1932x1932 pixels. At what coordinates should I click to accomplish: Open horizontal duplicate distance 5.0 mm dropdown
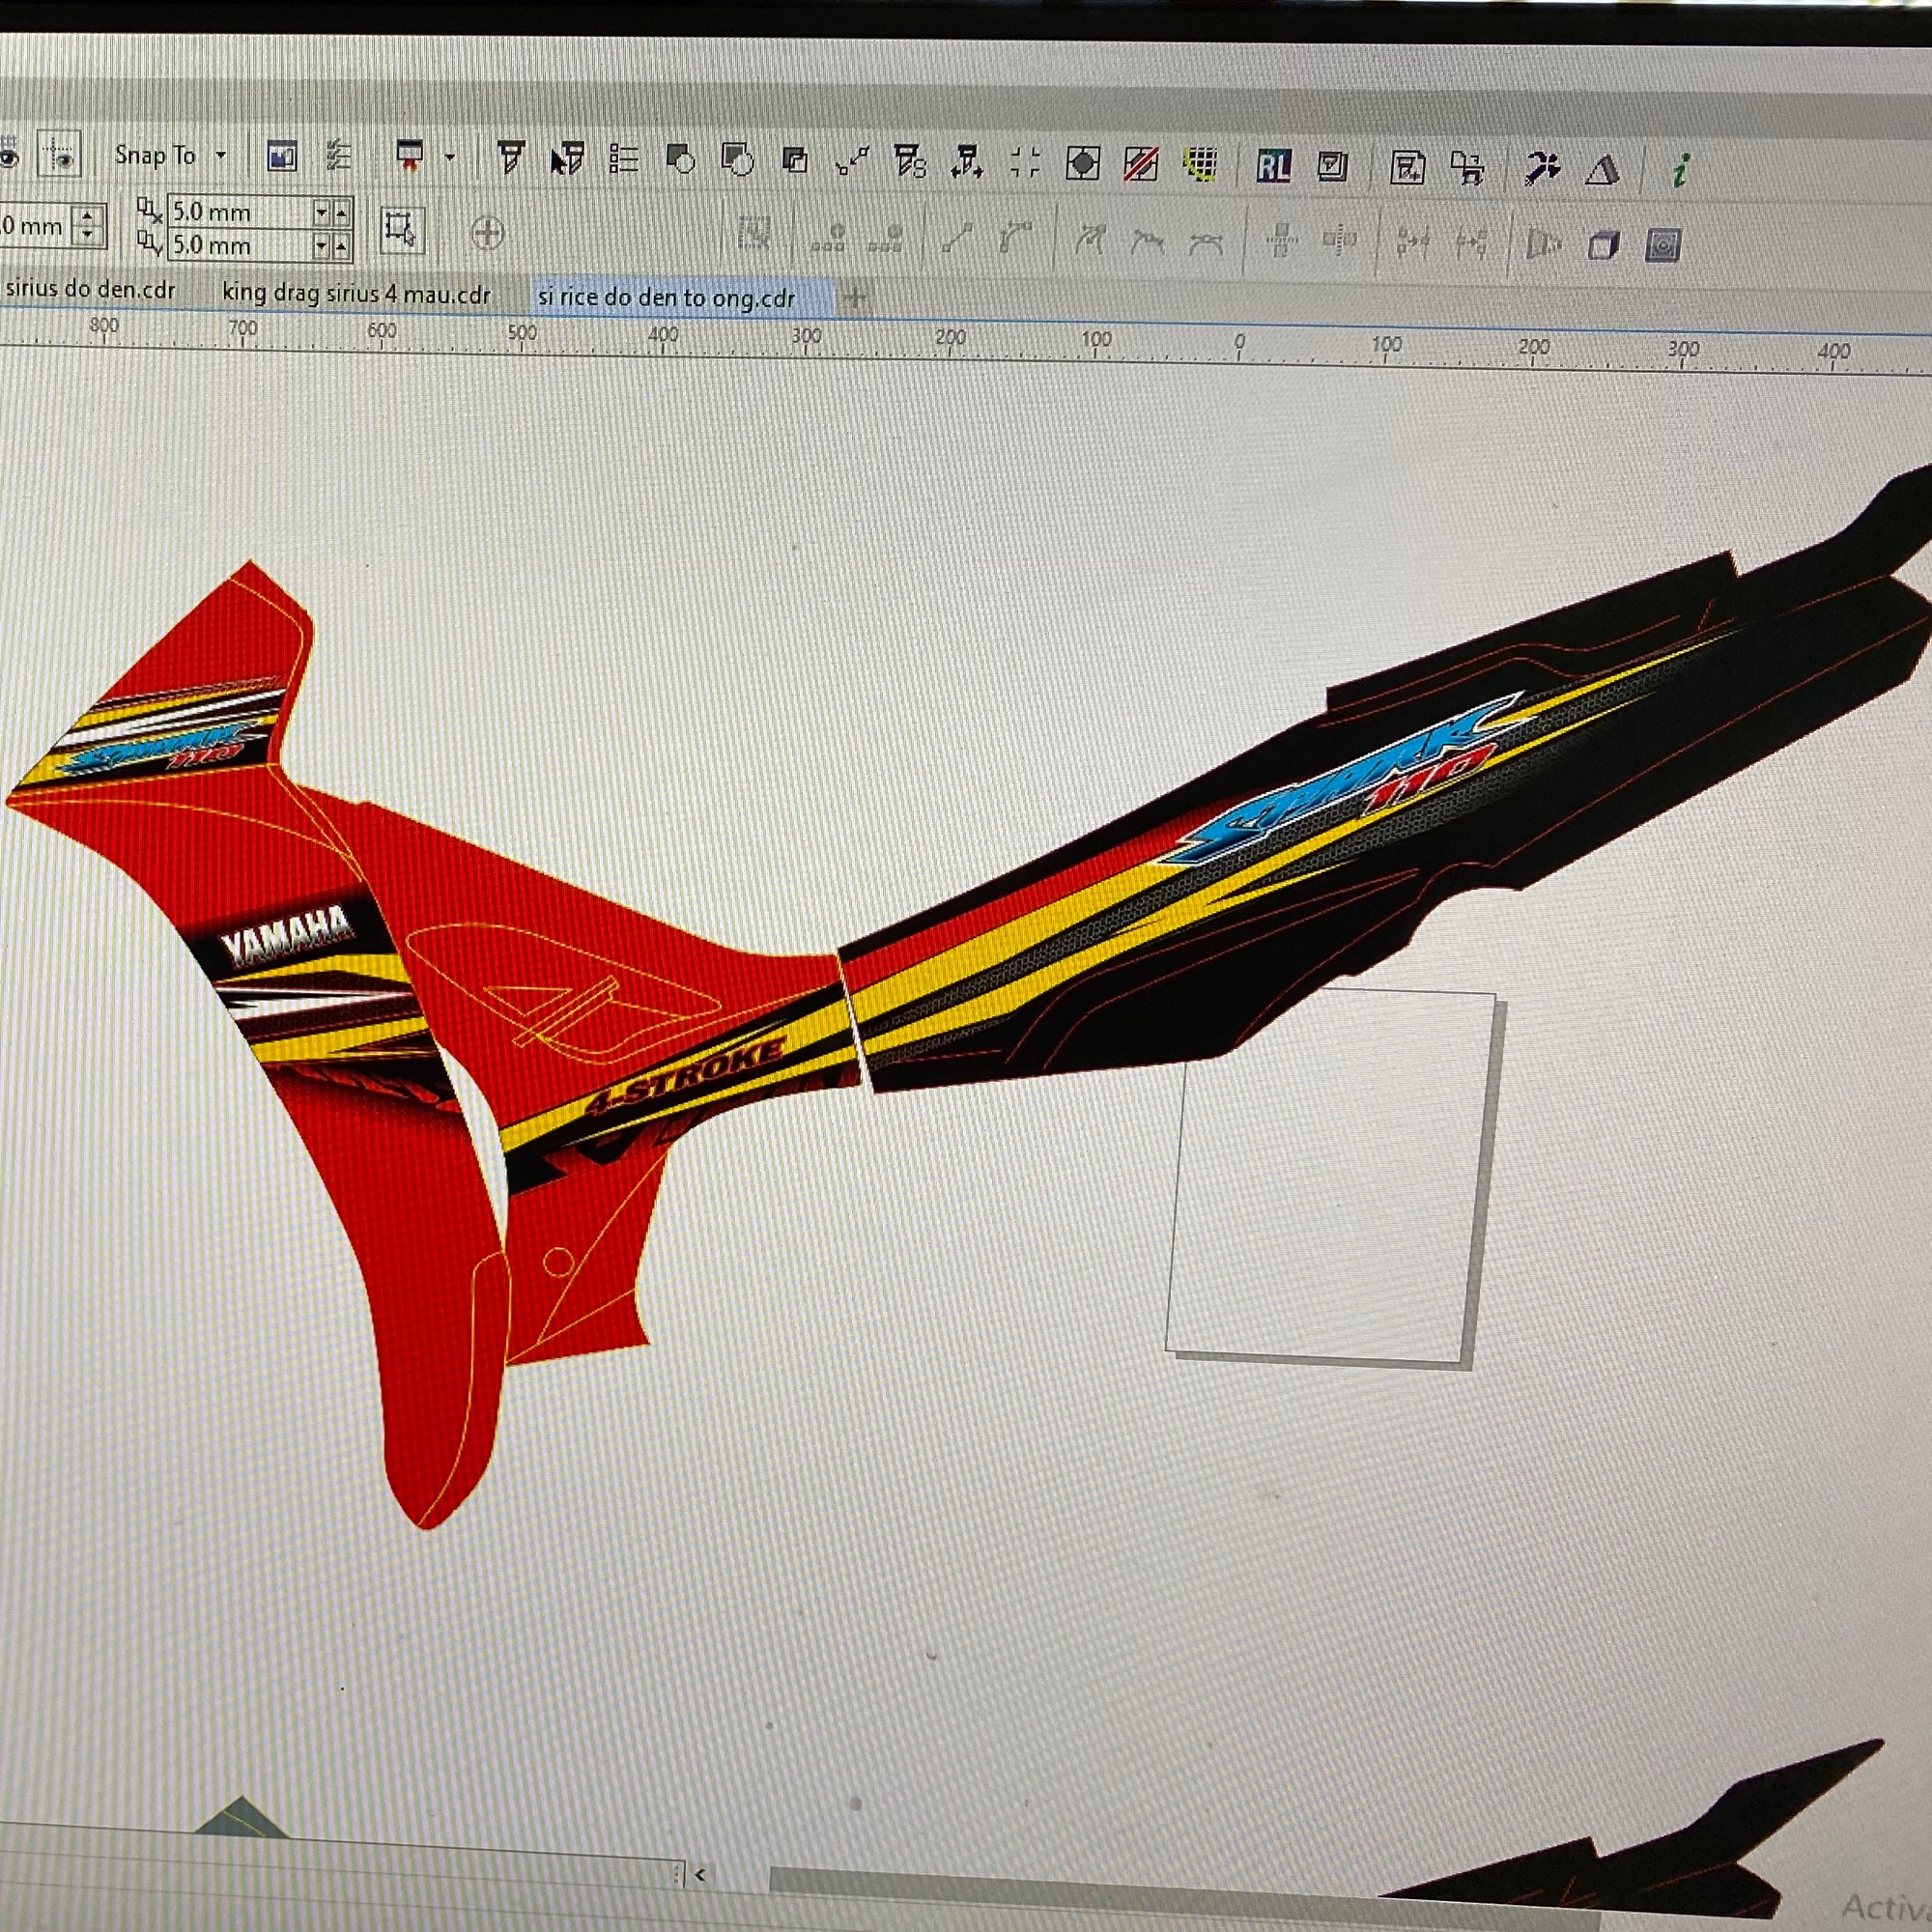click(321, 212)
